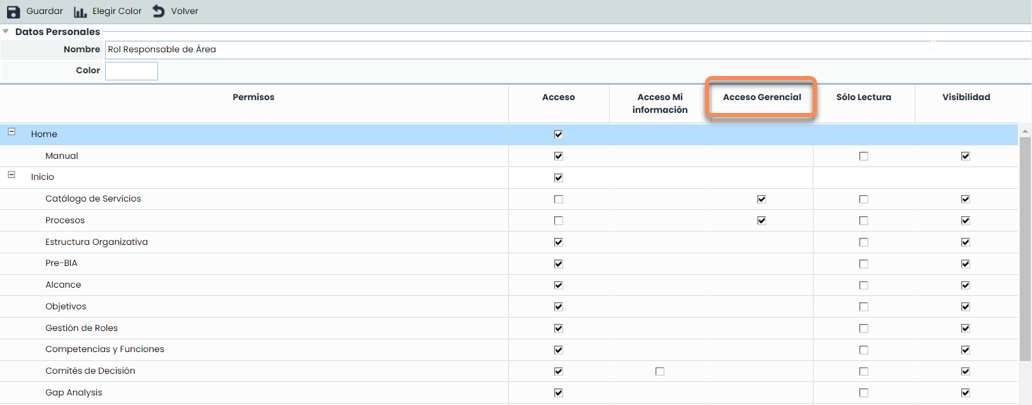Screen dimensions: 1032x405
Task: Collapse the Home tree node
Action: click(x=12, y=133)
